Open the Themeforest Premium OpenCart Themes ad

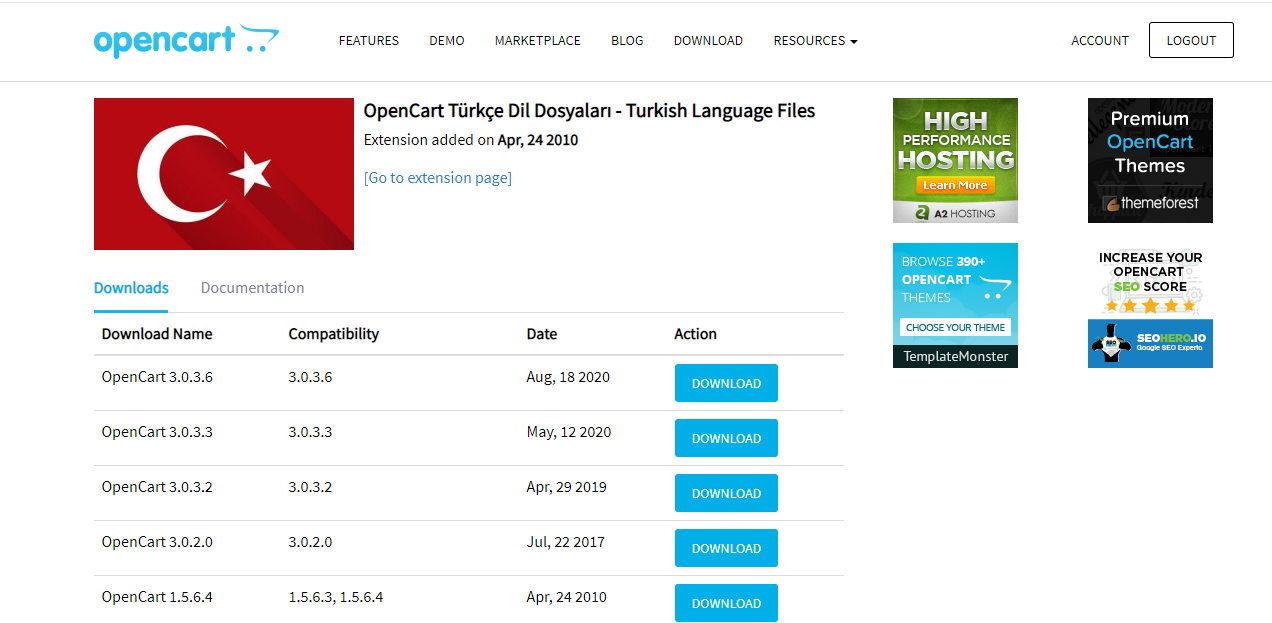(1150, 160)
